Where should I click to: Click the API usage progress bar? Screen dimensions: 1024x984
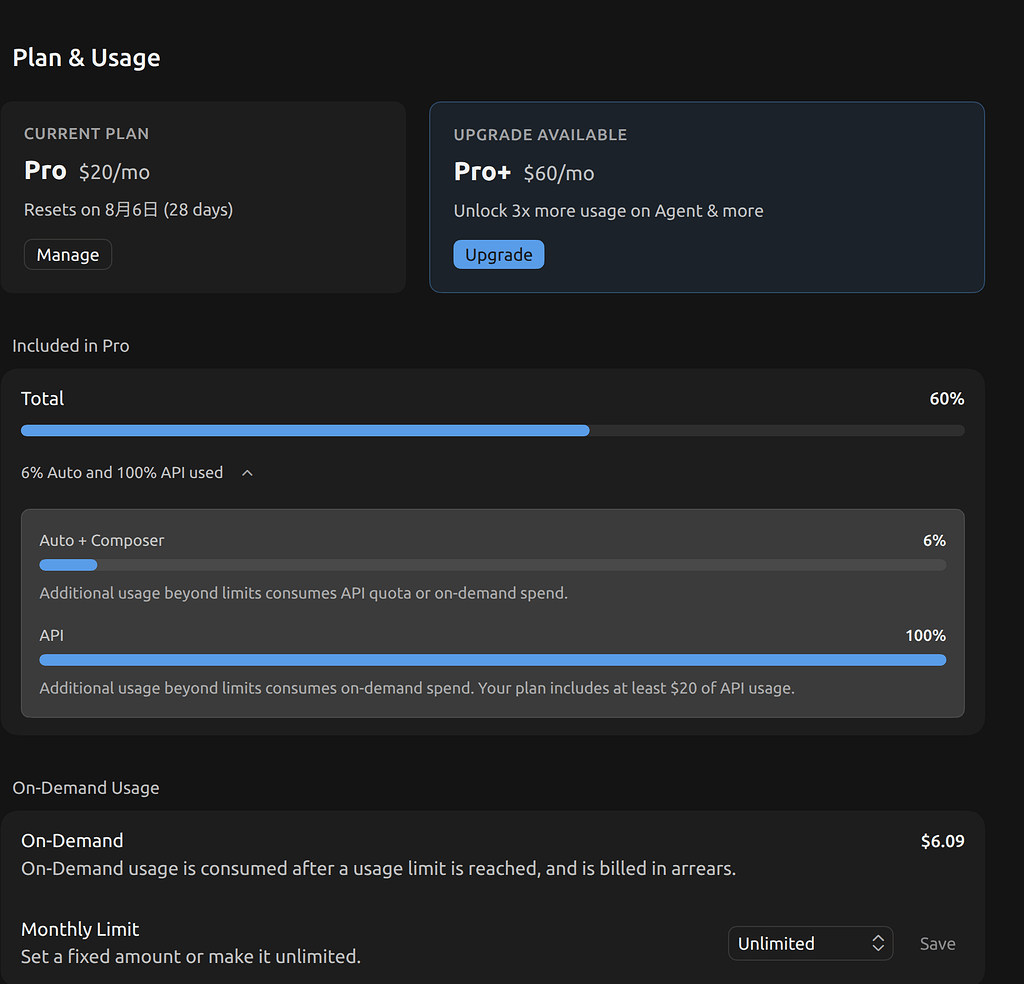point(492,660)
